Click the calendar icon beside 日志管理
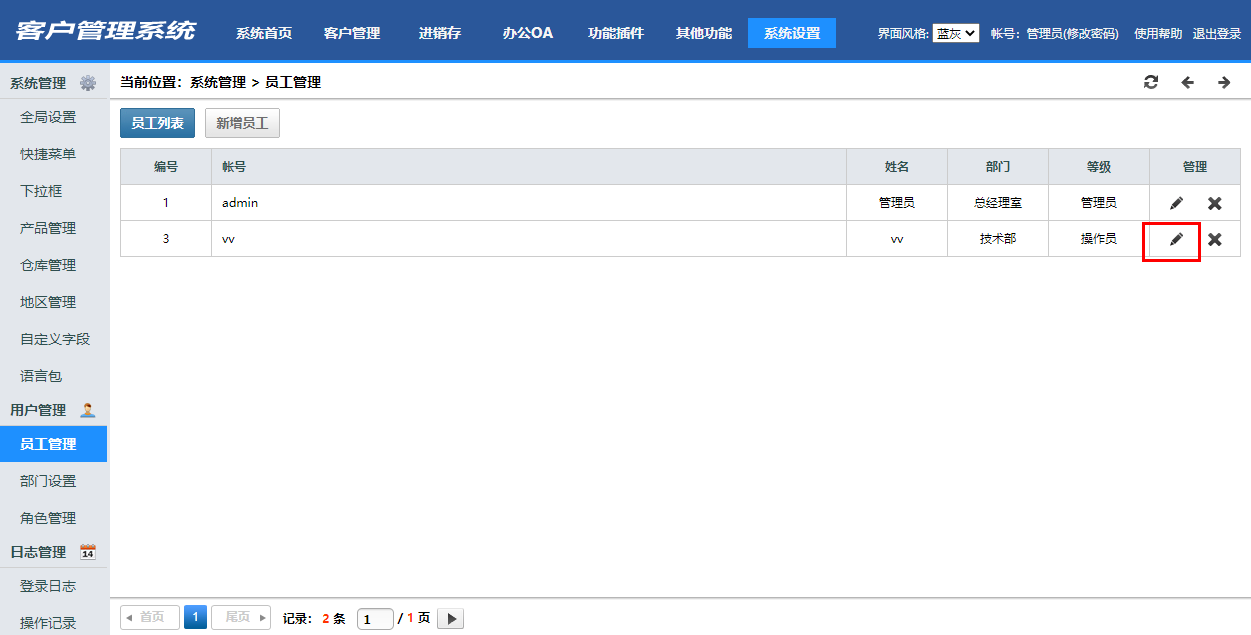The height and width of the screenshot is (635, 1251). click(x=88, y=552)
